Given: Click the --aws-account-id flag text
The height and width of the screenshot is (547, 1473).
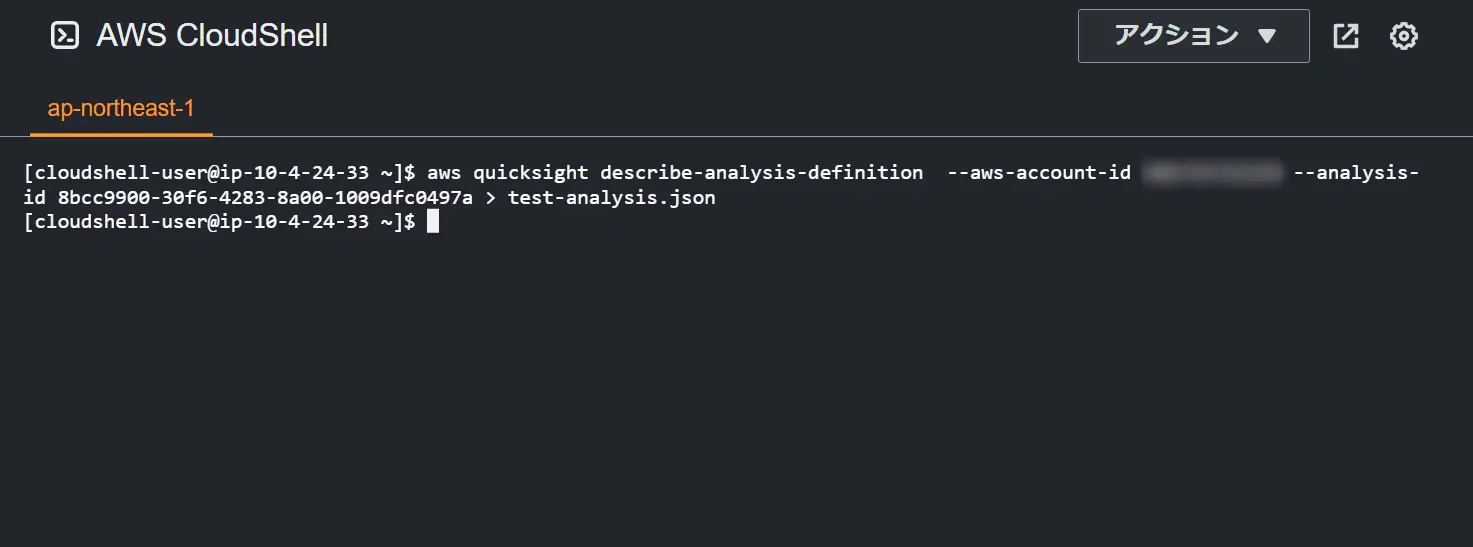Looking at the screenshot, I should pyautogui.click(x=1039, y=172).
